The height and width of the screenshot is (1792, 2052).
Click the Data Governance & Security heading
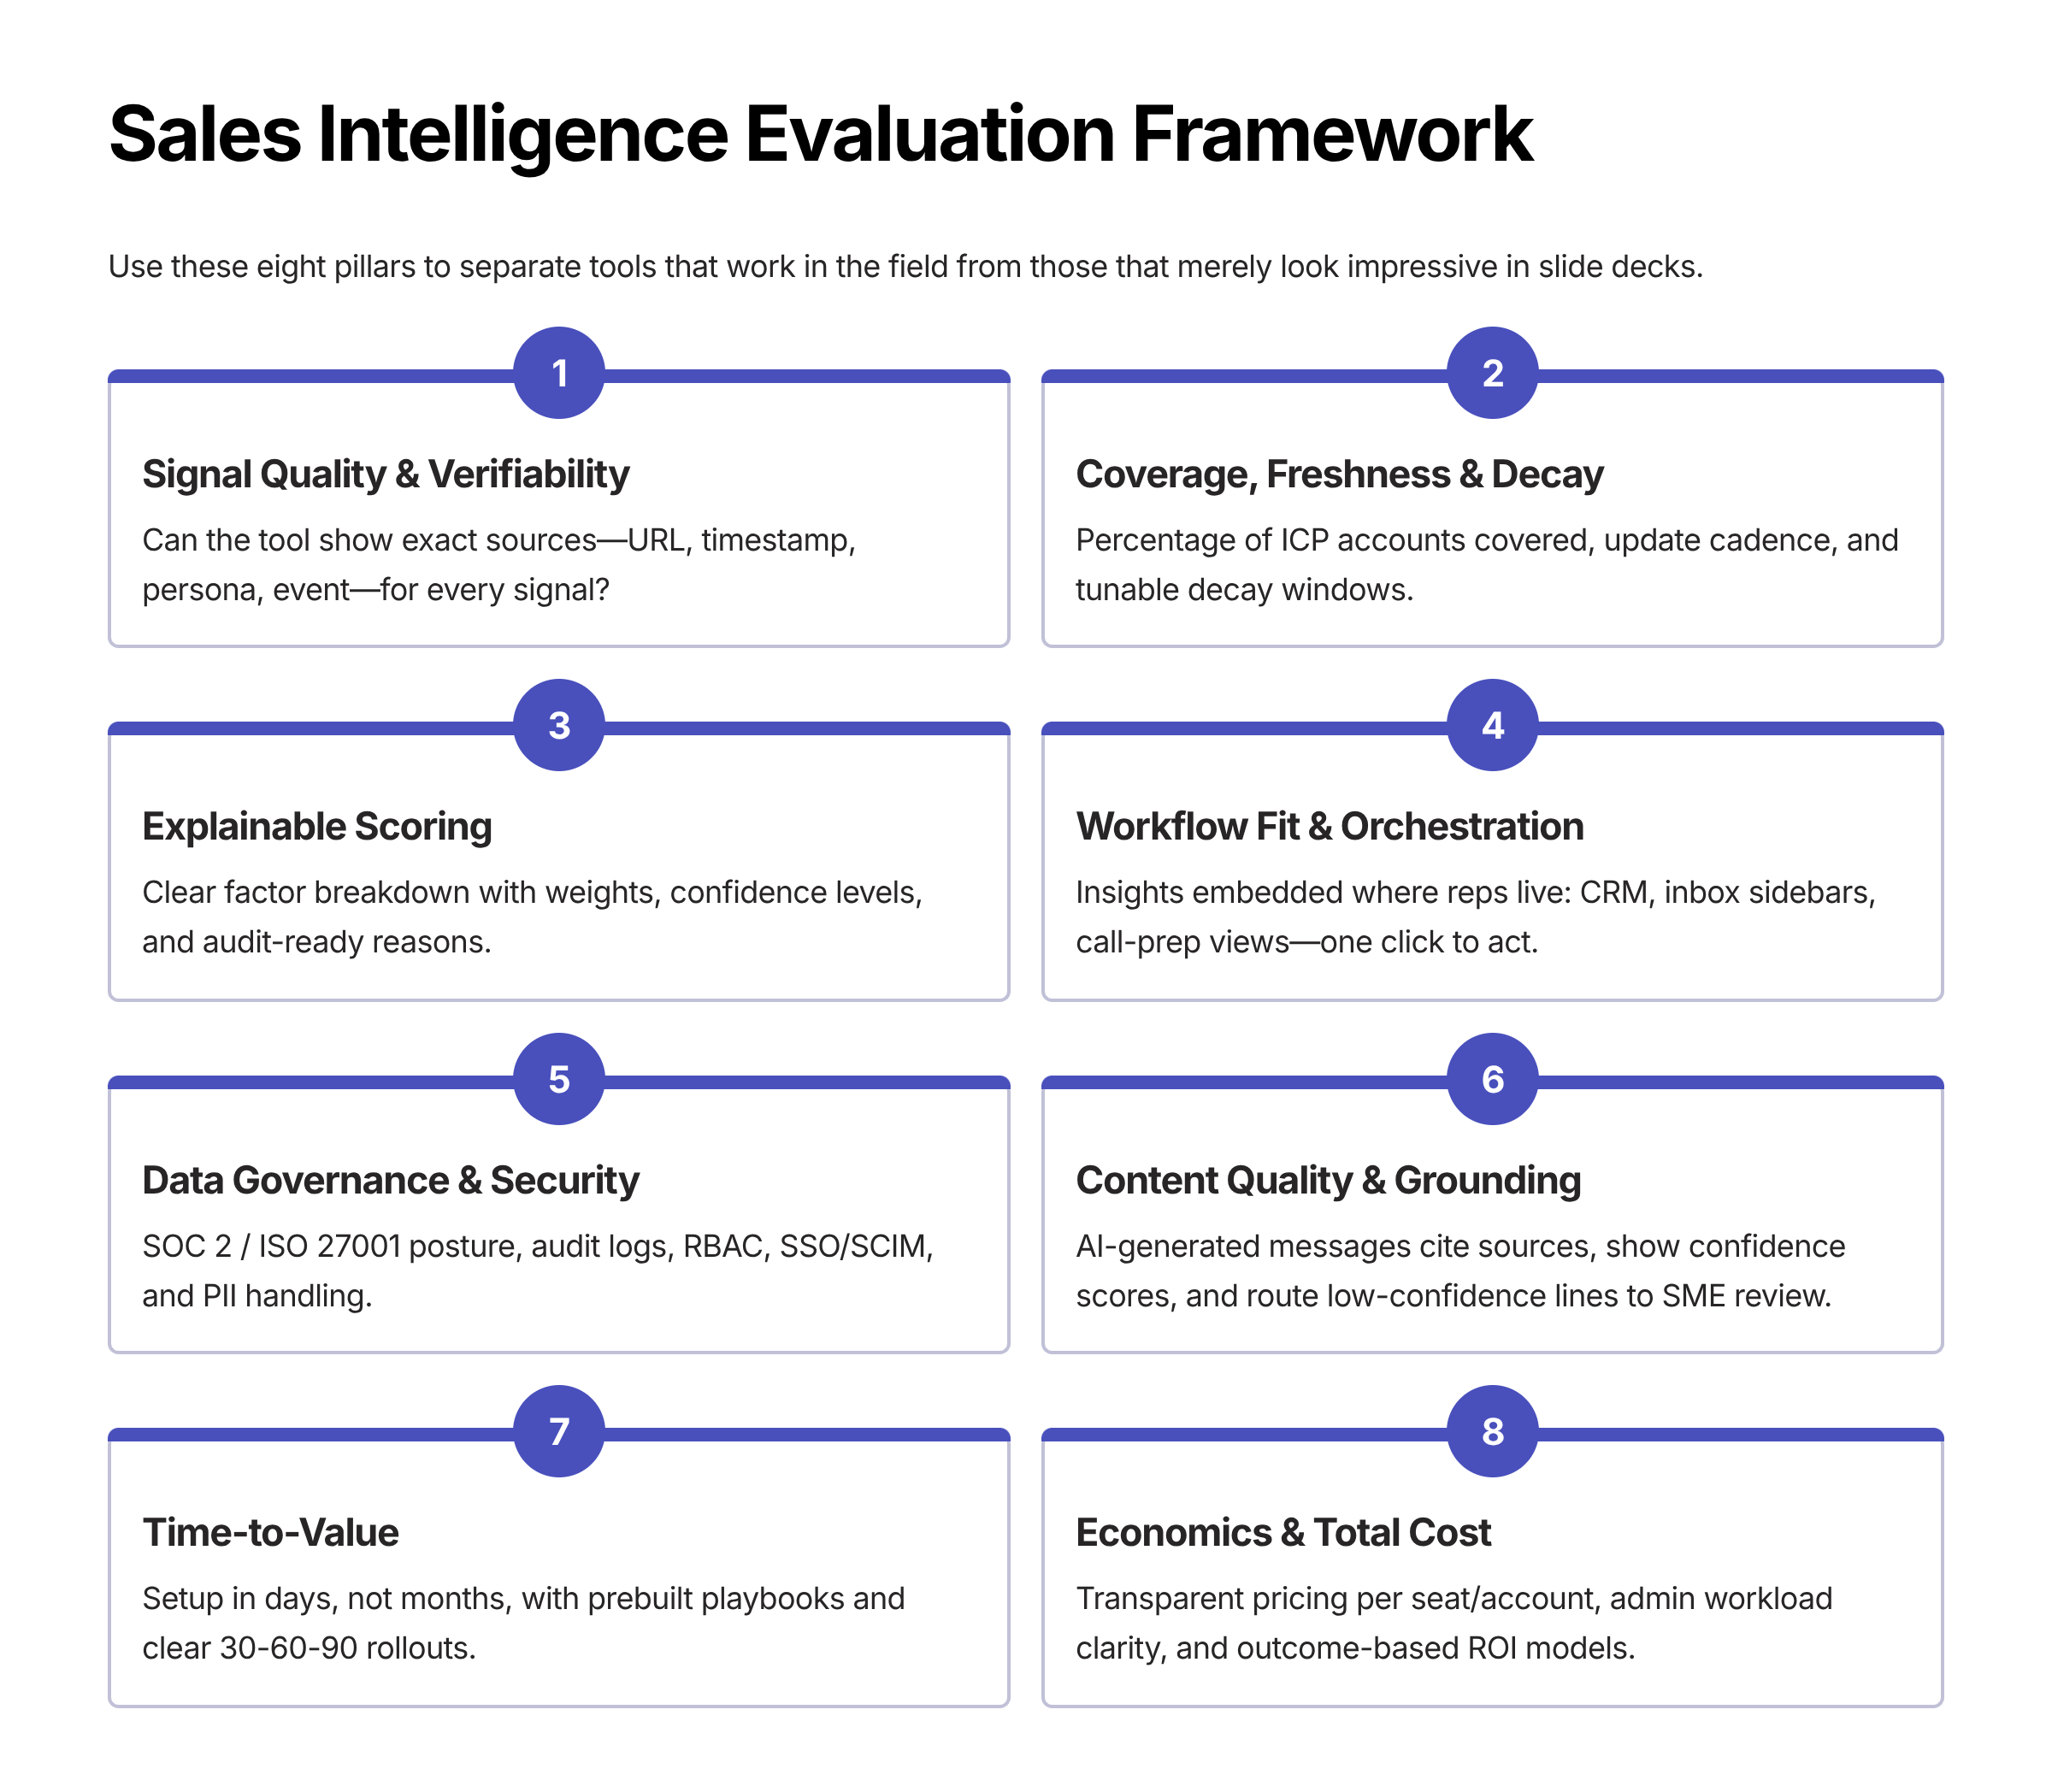coord(390,1180)
